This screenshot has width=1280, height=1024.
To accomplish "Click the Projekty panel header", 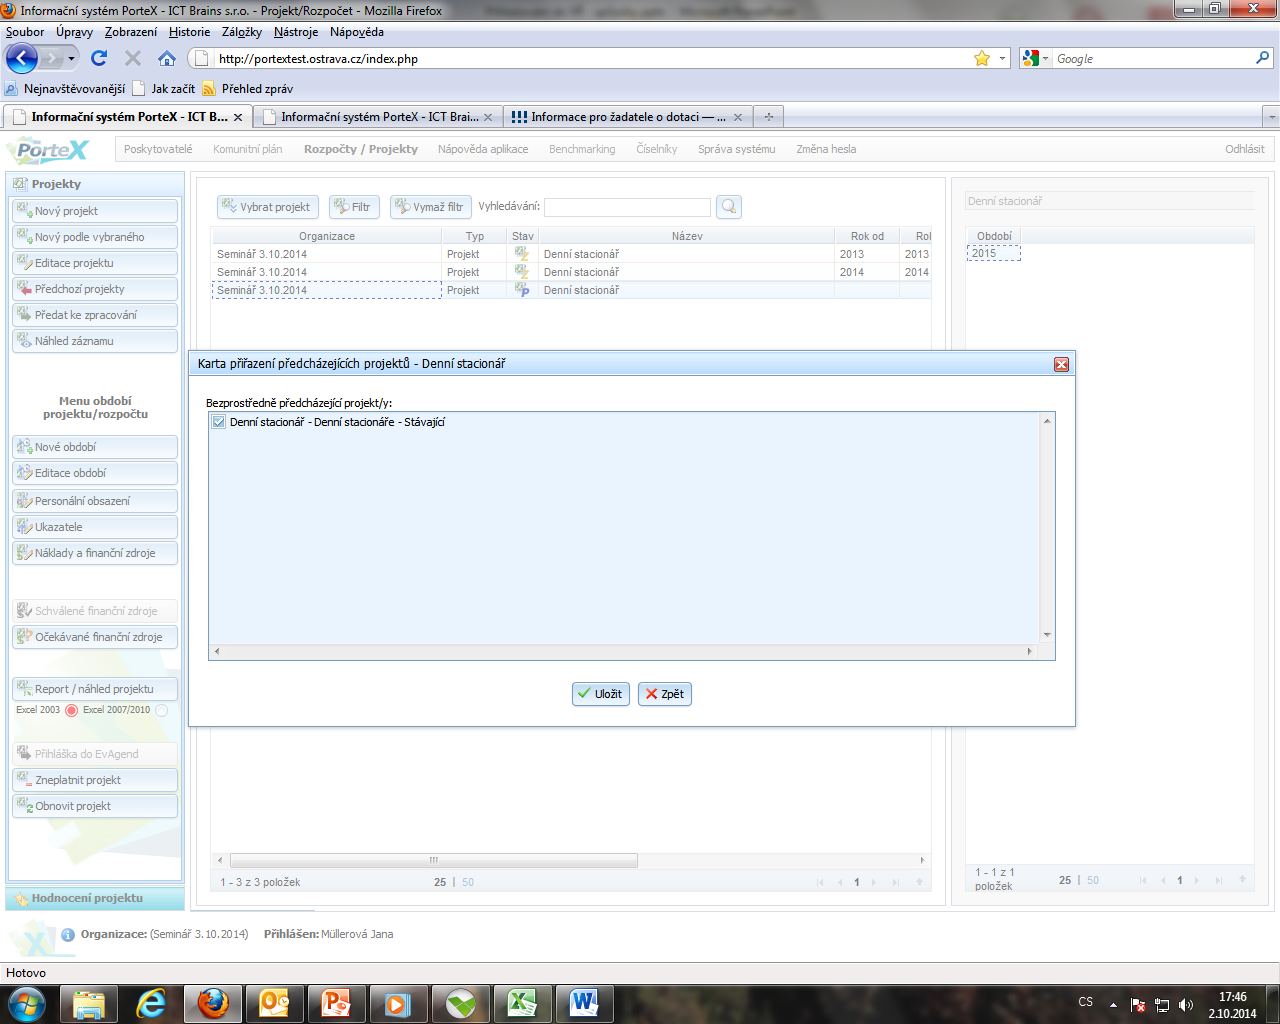I will point(95,184).
